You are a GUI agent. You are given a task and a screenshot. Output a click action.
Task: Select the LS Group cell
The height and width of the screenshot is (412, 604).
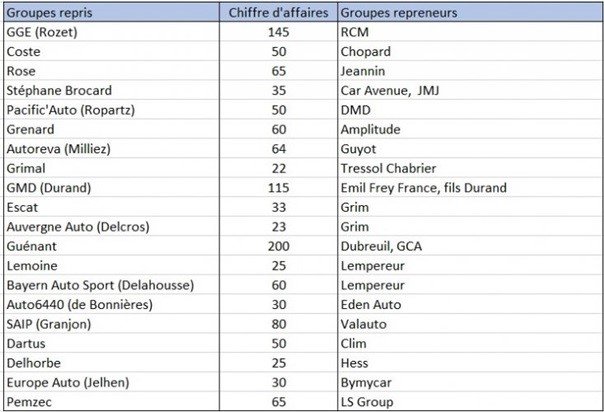pos(366,401)
